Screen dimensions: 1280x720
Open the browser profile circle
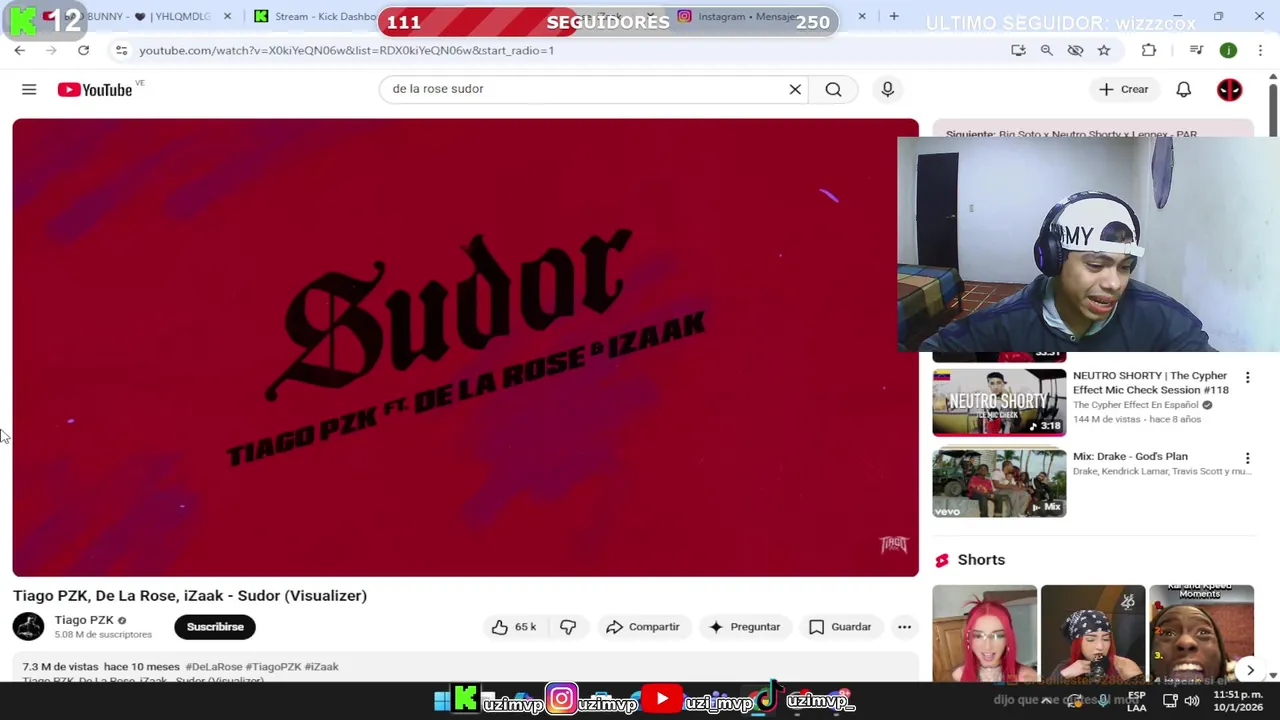coord(1228,50)
